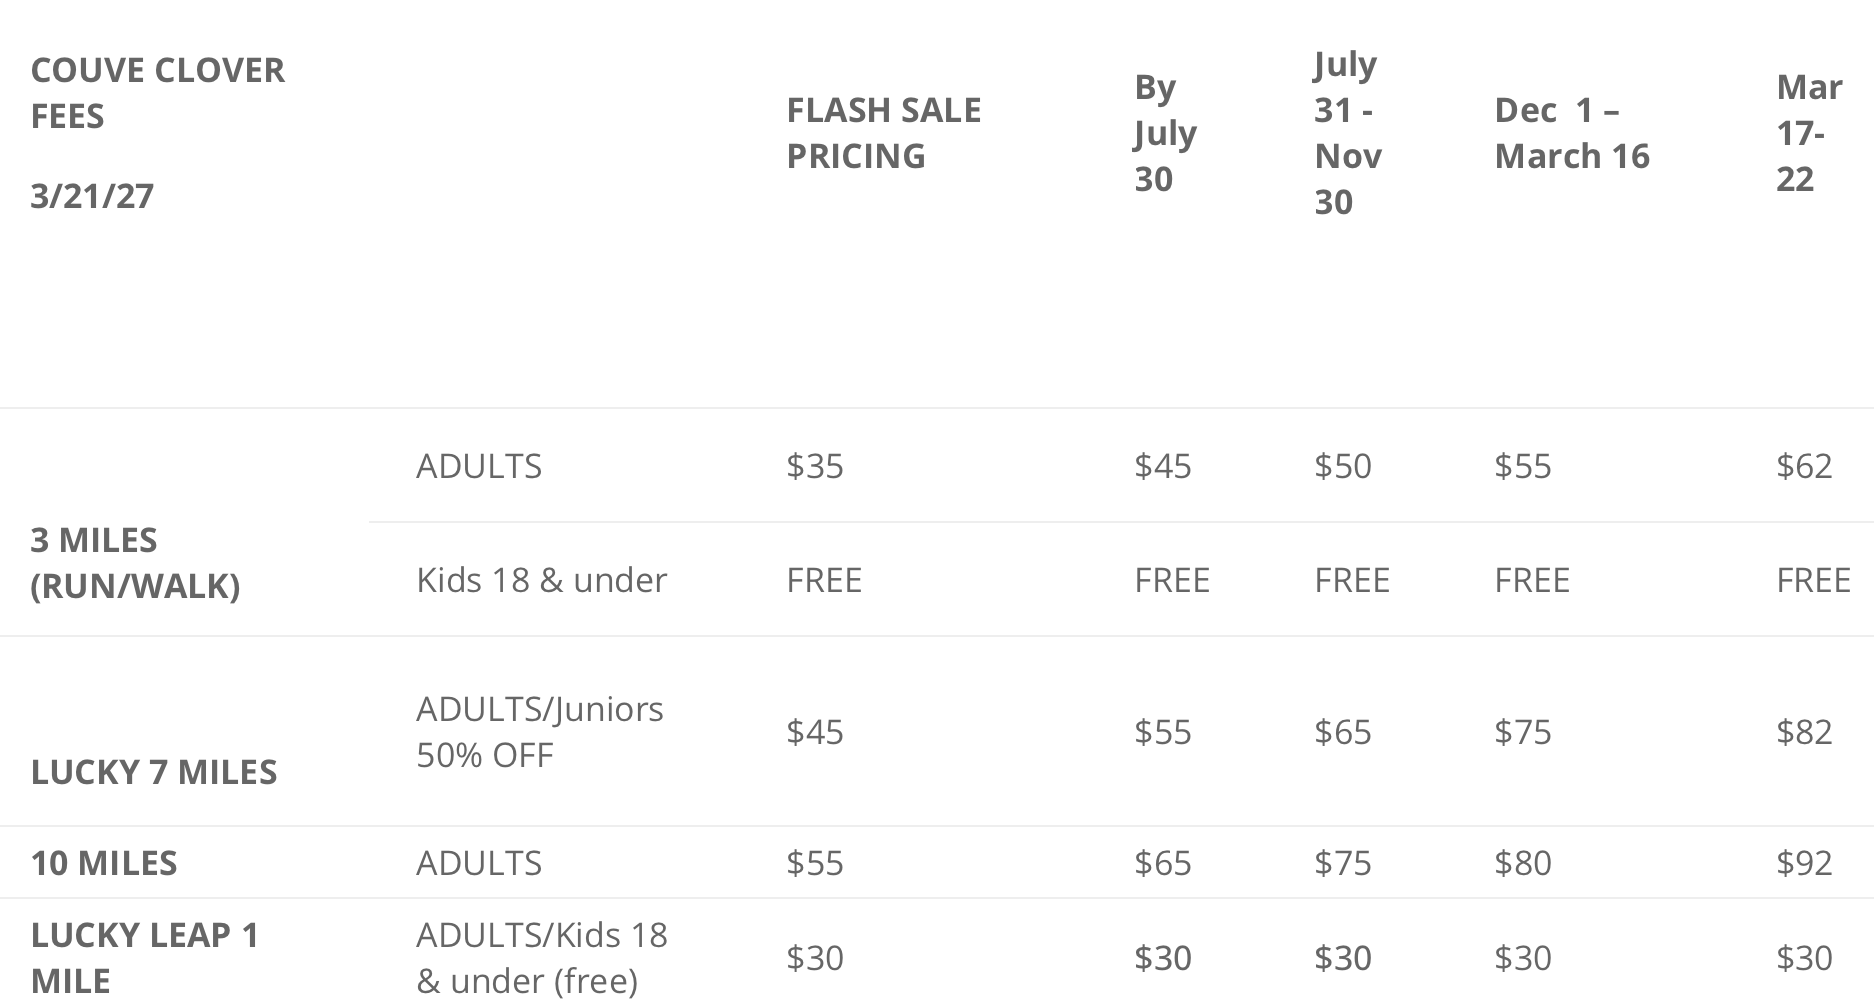Click the $92 price in 10 Miles row
Viewport: 1874px width, 1004px height.
click(1804, 863)
